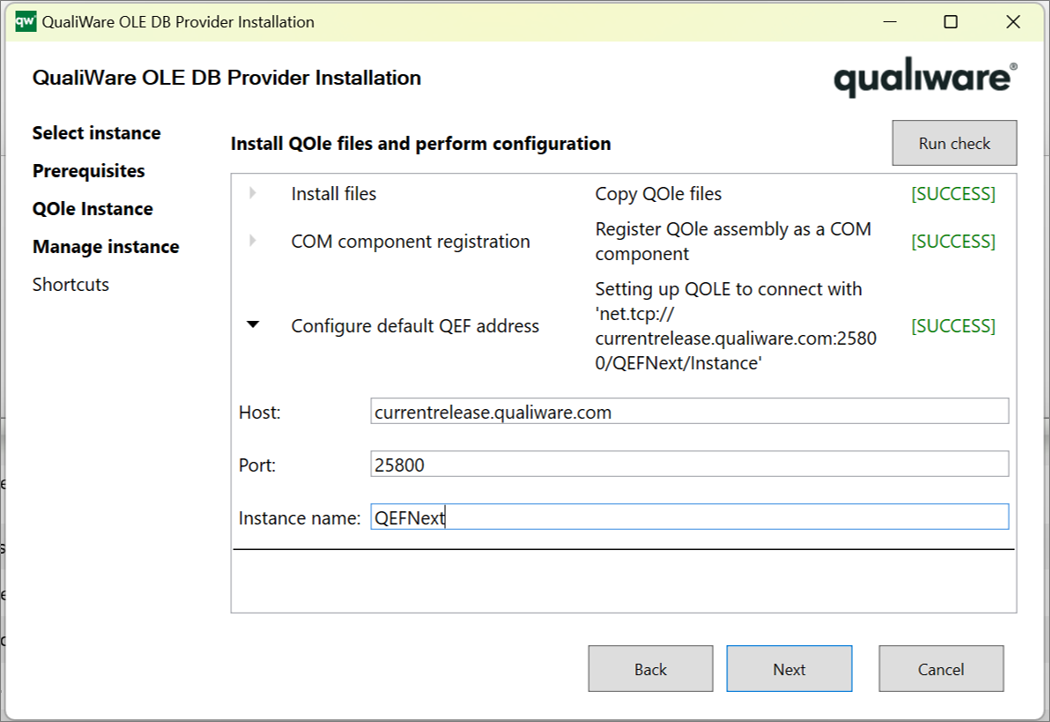Image resolution: width=1050 pixels, height=722 pixels.
Task: Click the Host label
Action: 259,412
